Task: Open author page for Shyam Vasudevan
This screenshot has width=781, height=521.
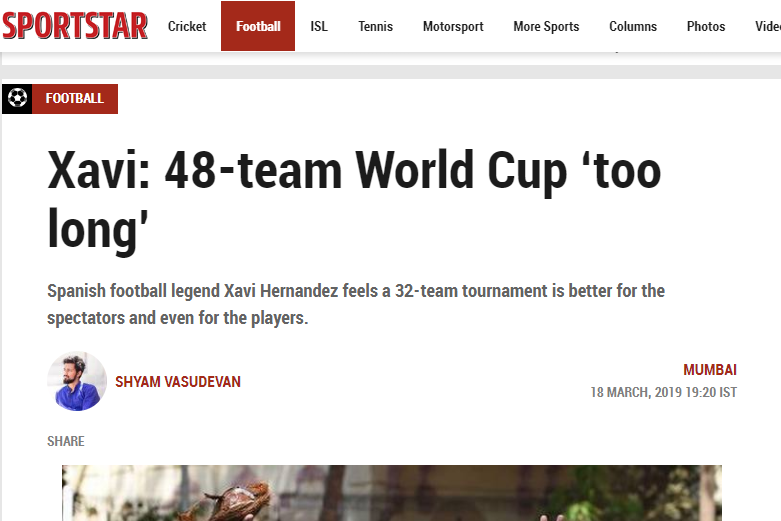Action: [x=178, y=382]
